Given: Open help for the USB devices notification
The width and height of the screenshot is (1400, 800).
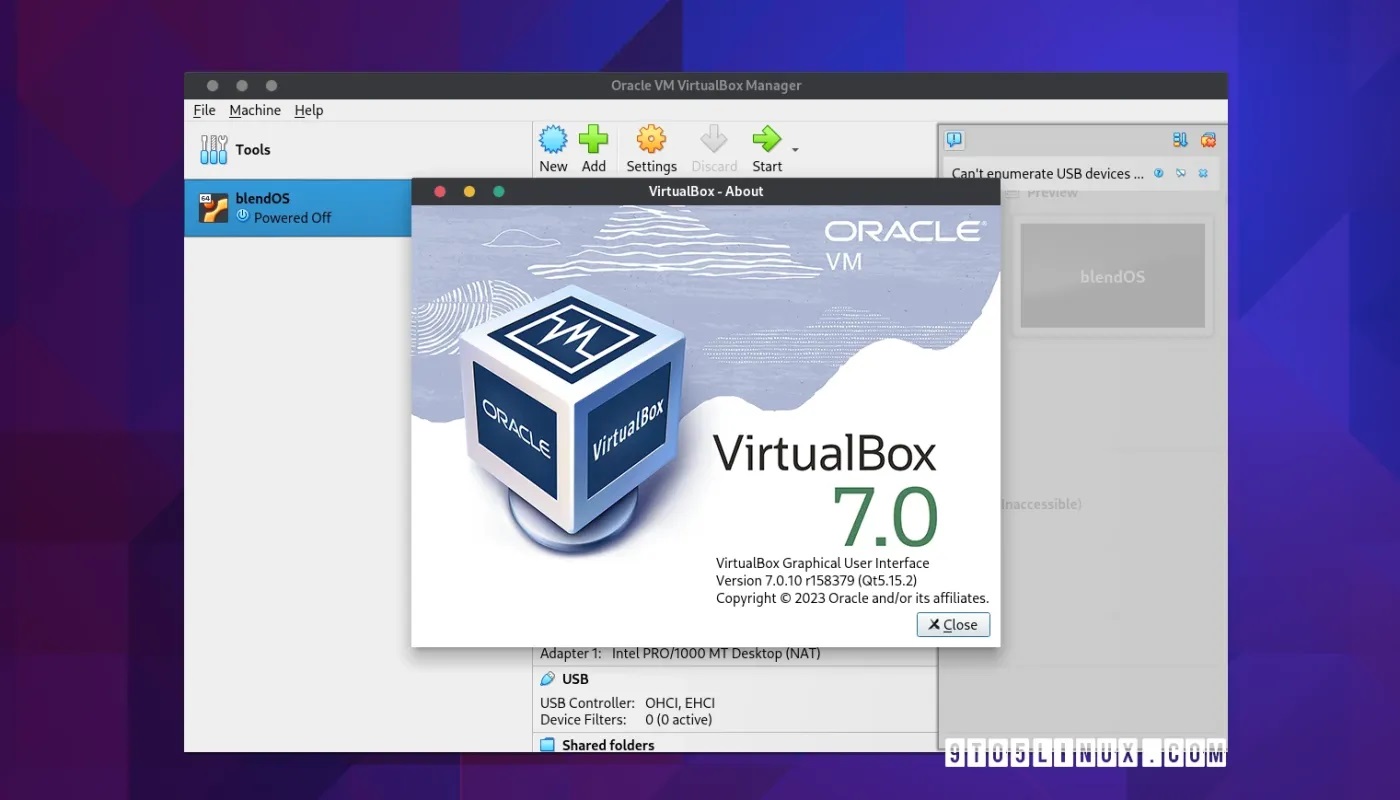Looking at the screenshot, I should click(1158, 173).
